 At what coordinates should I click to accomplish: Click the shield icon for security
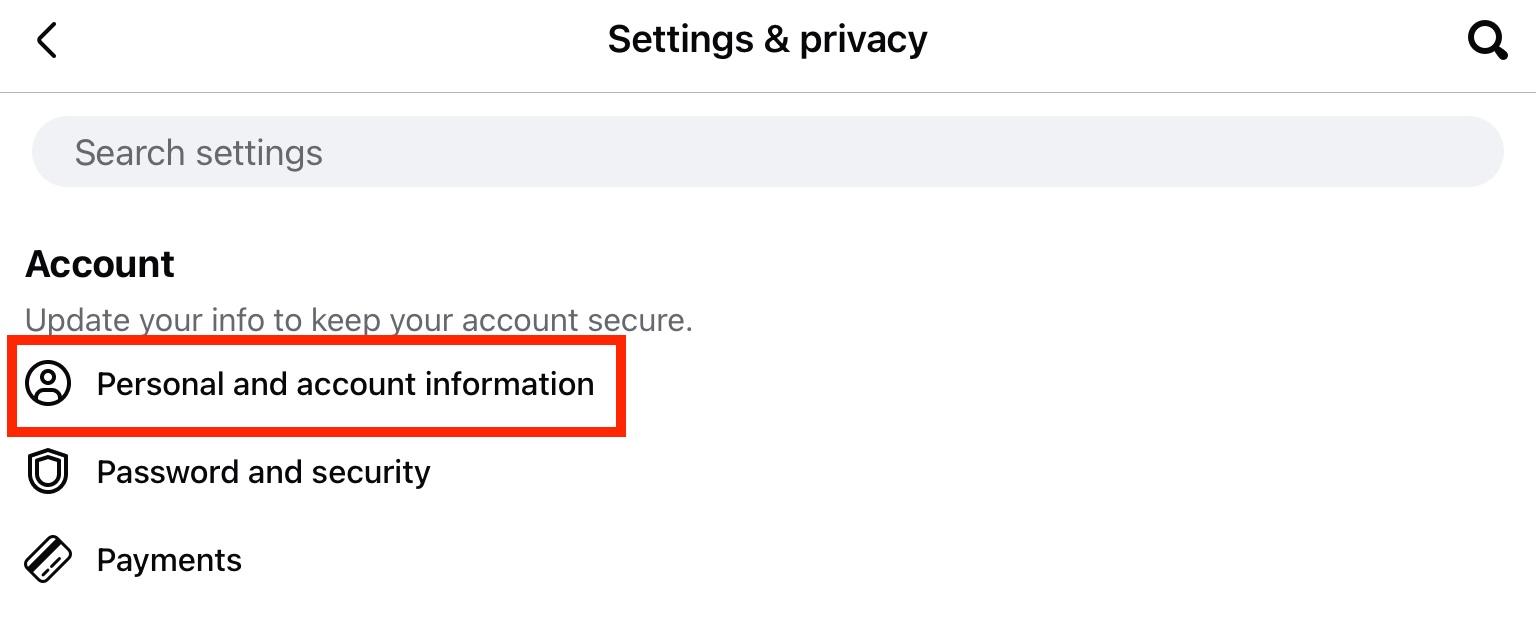tap(48, 472)
